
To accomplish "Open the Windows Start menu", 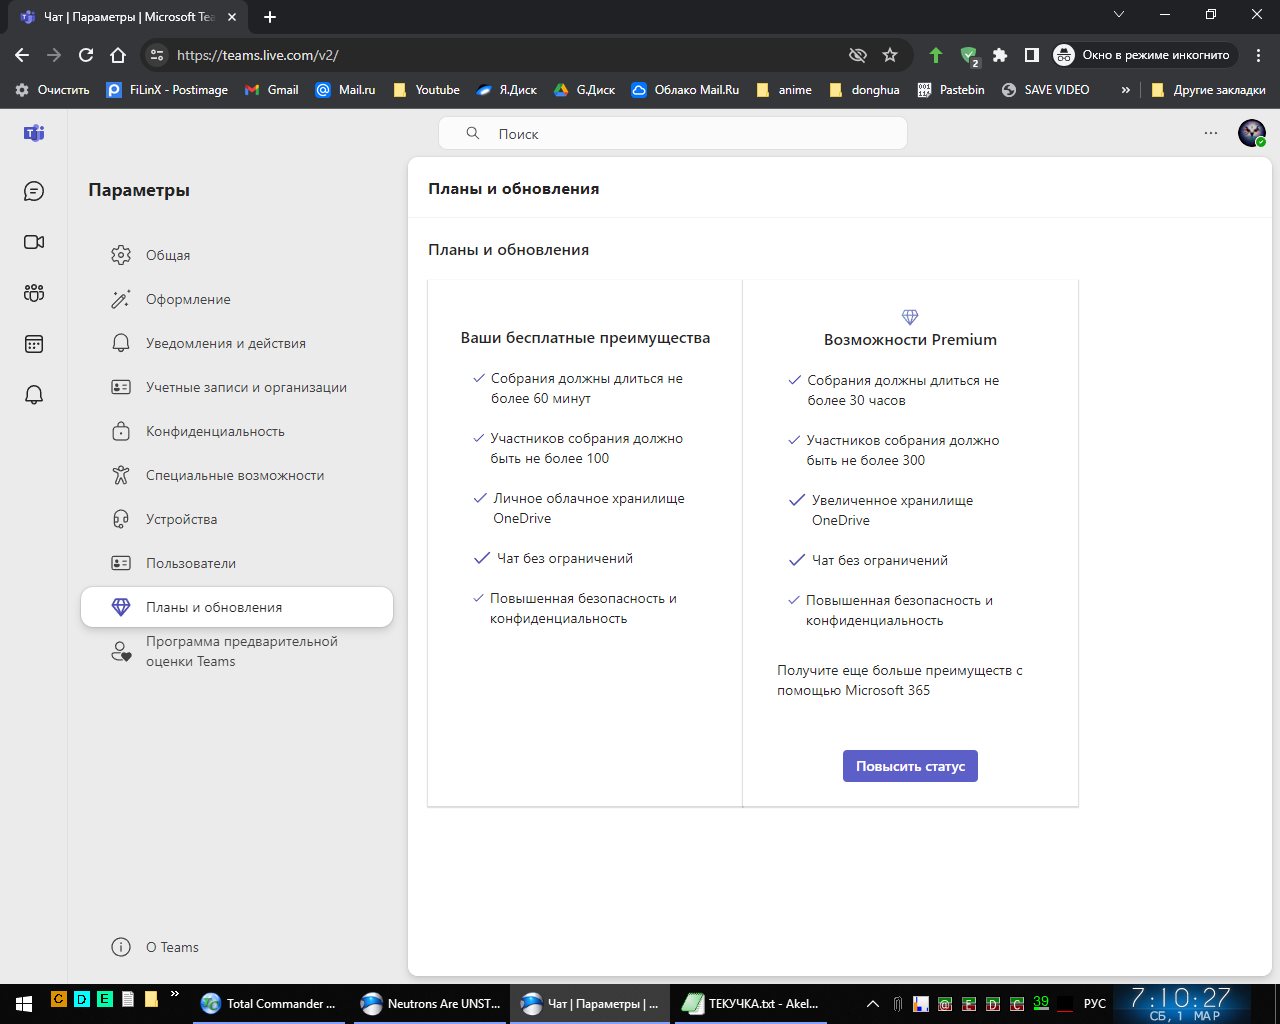I will 23,1003.
